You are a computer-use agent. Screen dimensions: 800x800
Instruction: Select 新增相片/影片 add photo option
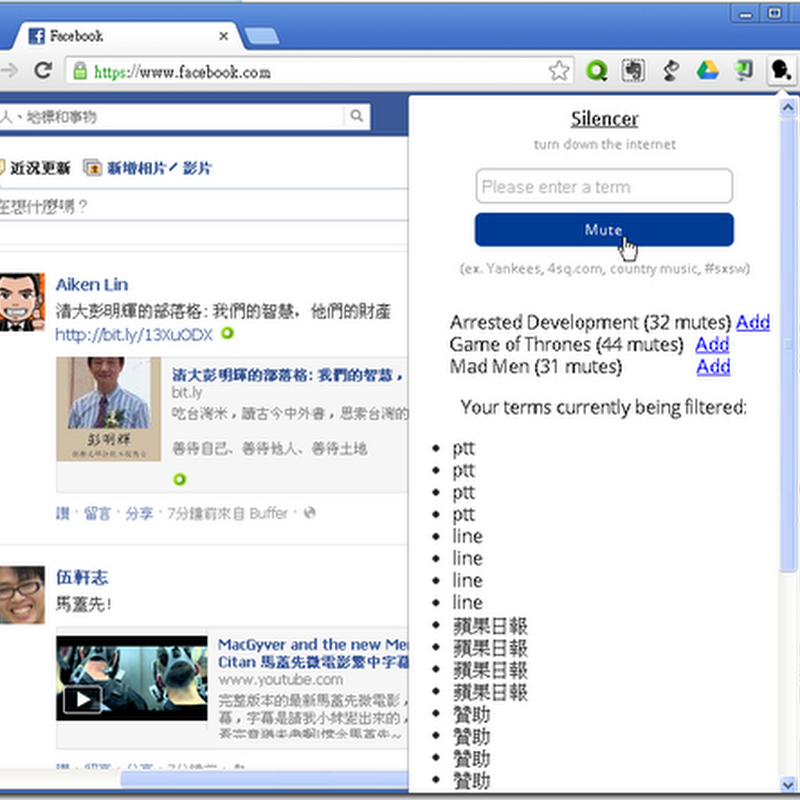click(148, 168)
